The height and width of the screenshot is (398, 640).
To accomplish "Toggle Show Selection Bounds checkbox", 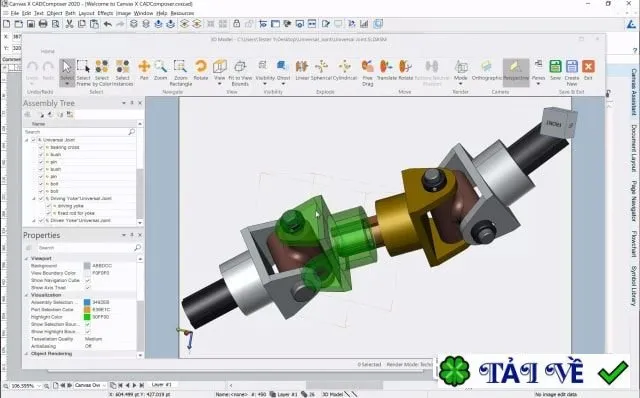I will 88,324.
